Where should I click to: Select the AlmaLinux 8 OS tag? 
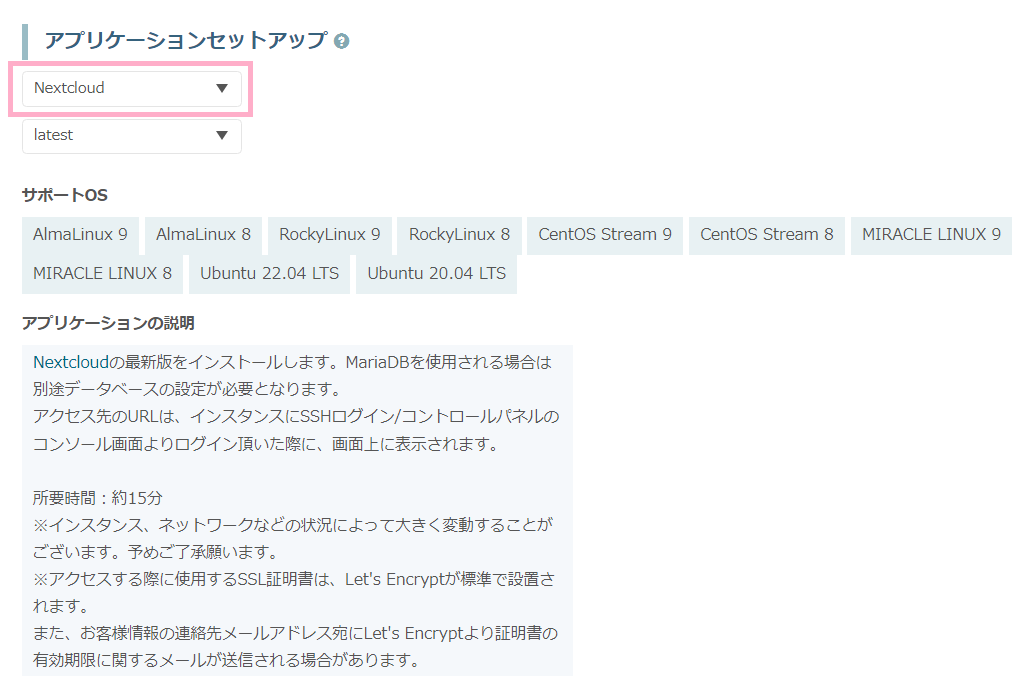point(203,235)
